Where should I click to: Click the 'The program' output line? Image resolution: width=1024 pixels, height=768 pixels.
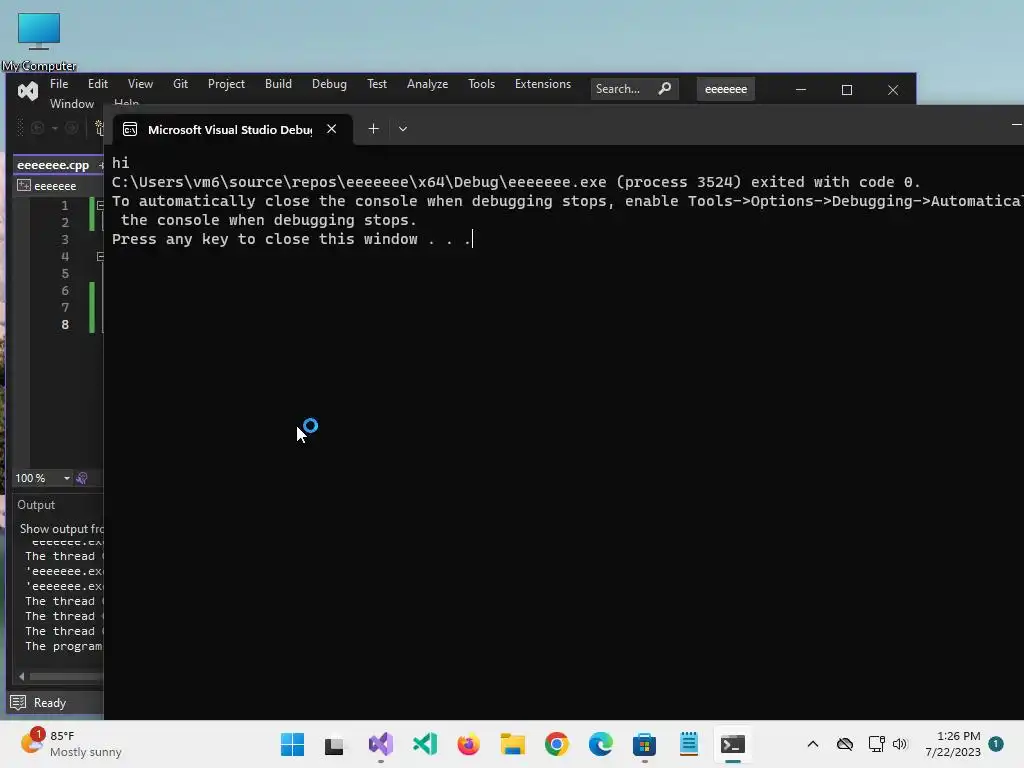click(63, 646)
